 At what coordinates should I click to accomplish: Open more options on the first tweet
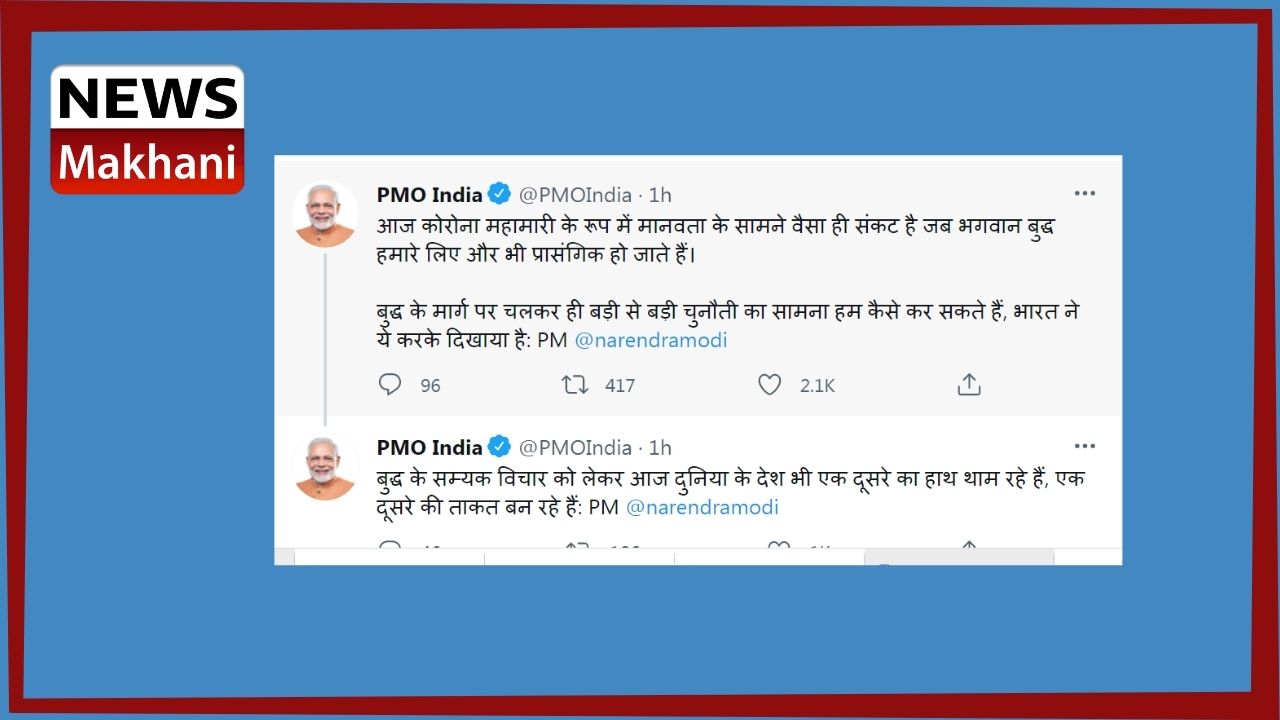point(1085,194)
